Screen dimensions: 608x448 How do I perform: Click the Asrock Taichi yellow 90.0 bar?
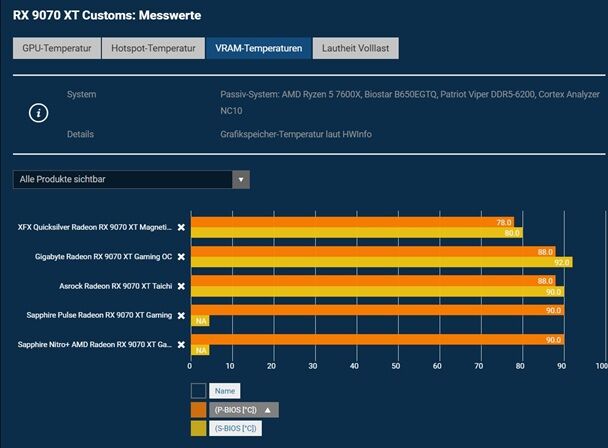click(x=377, y=292)
